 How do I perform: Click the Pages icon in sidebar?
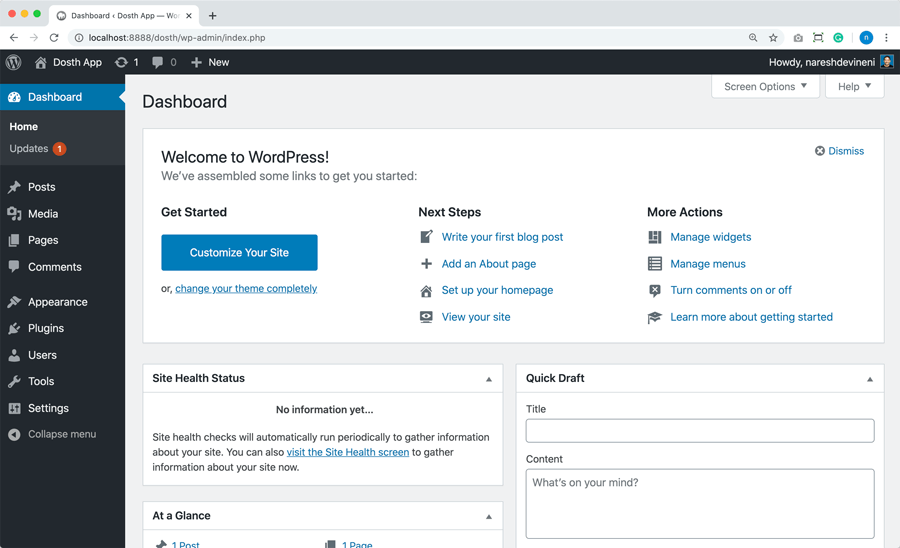point(14,240)
